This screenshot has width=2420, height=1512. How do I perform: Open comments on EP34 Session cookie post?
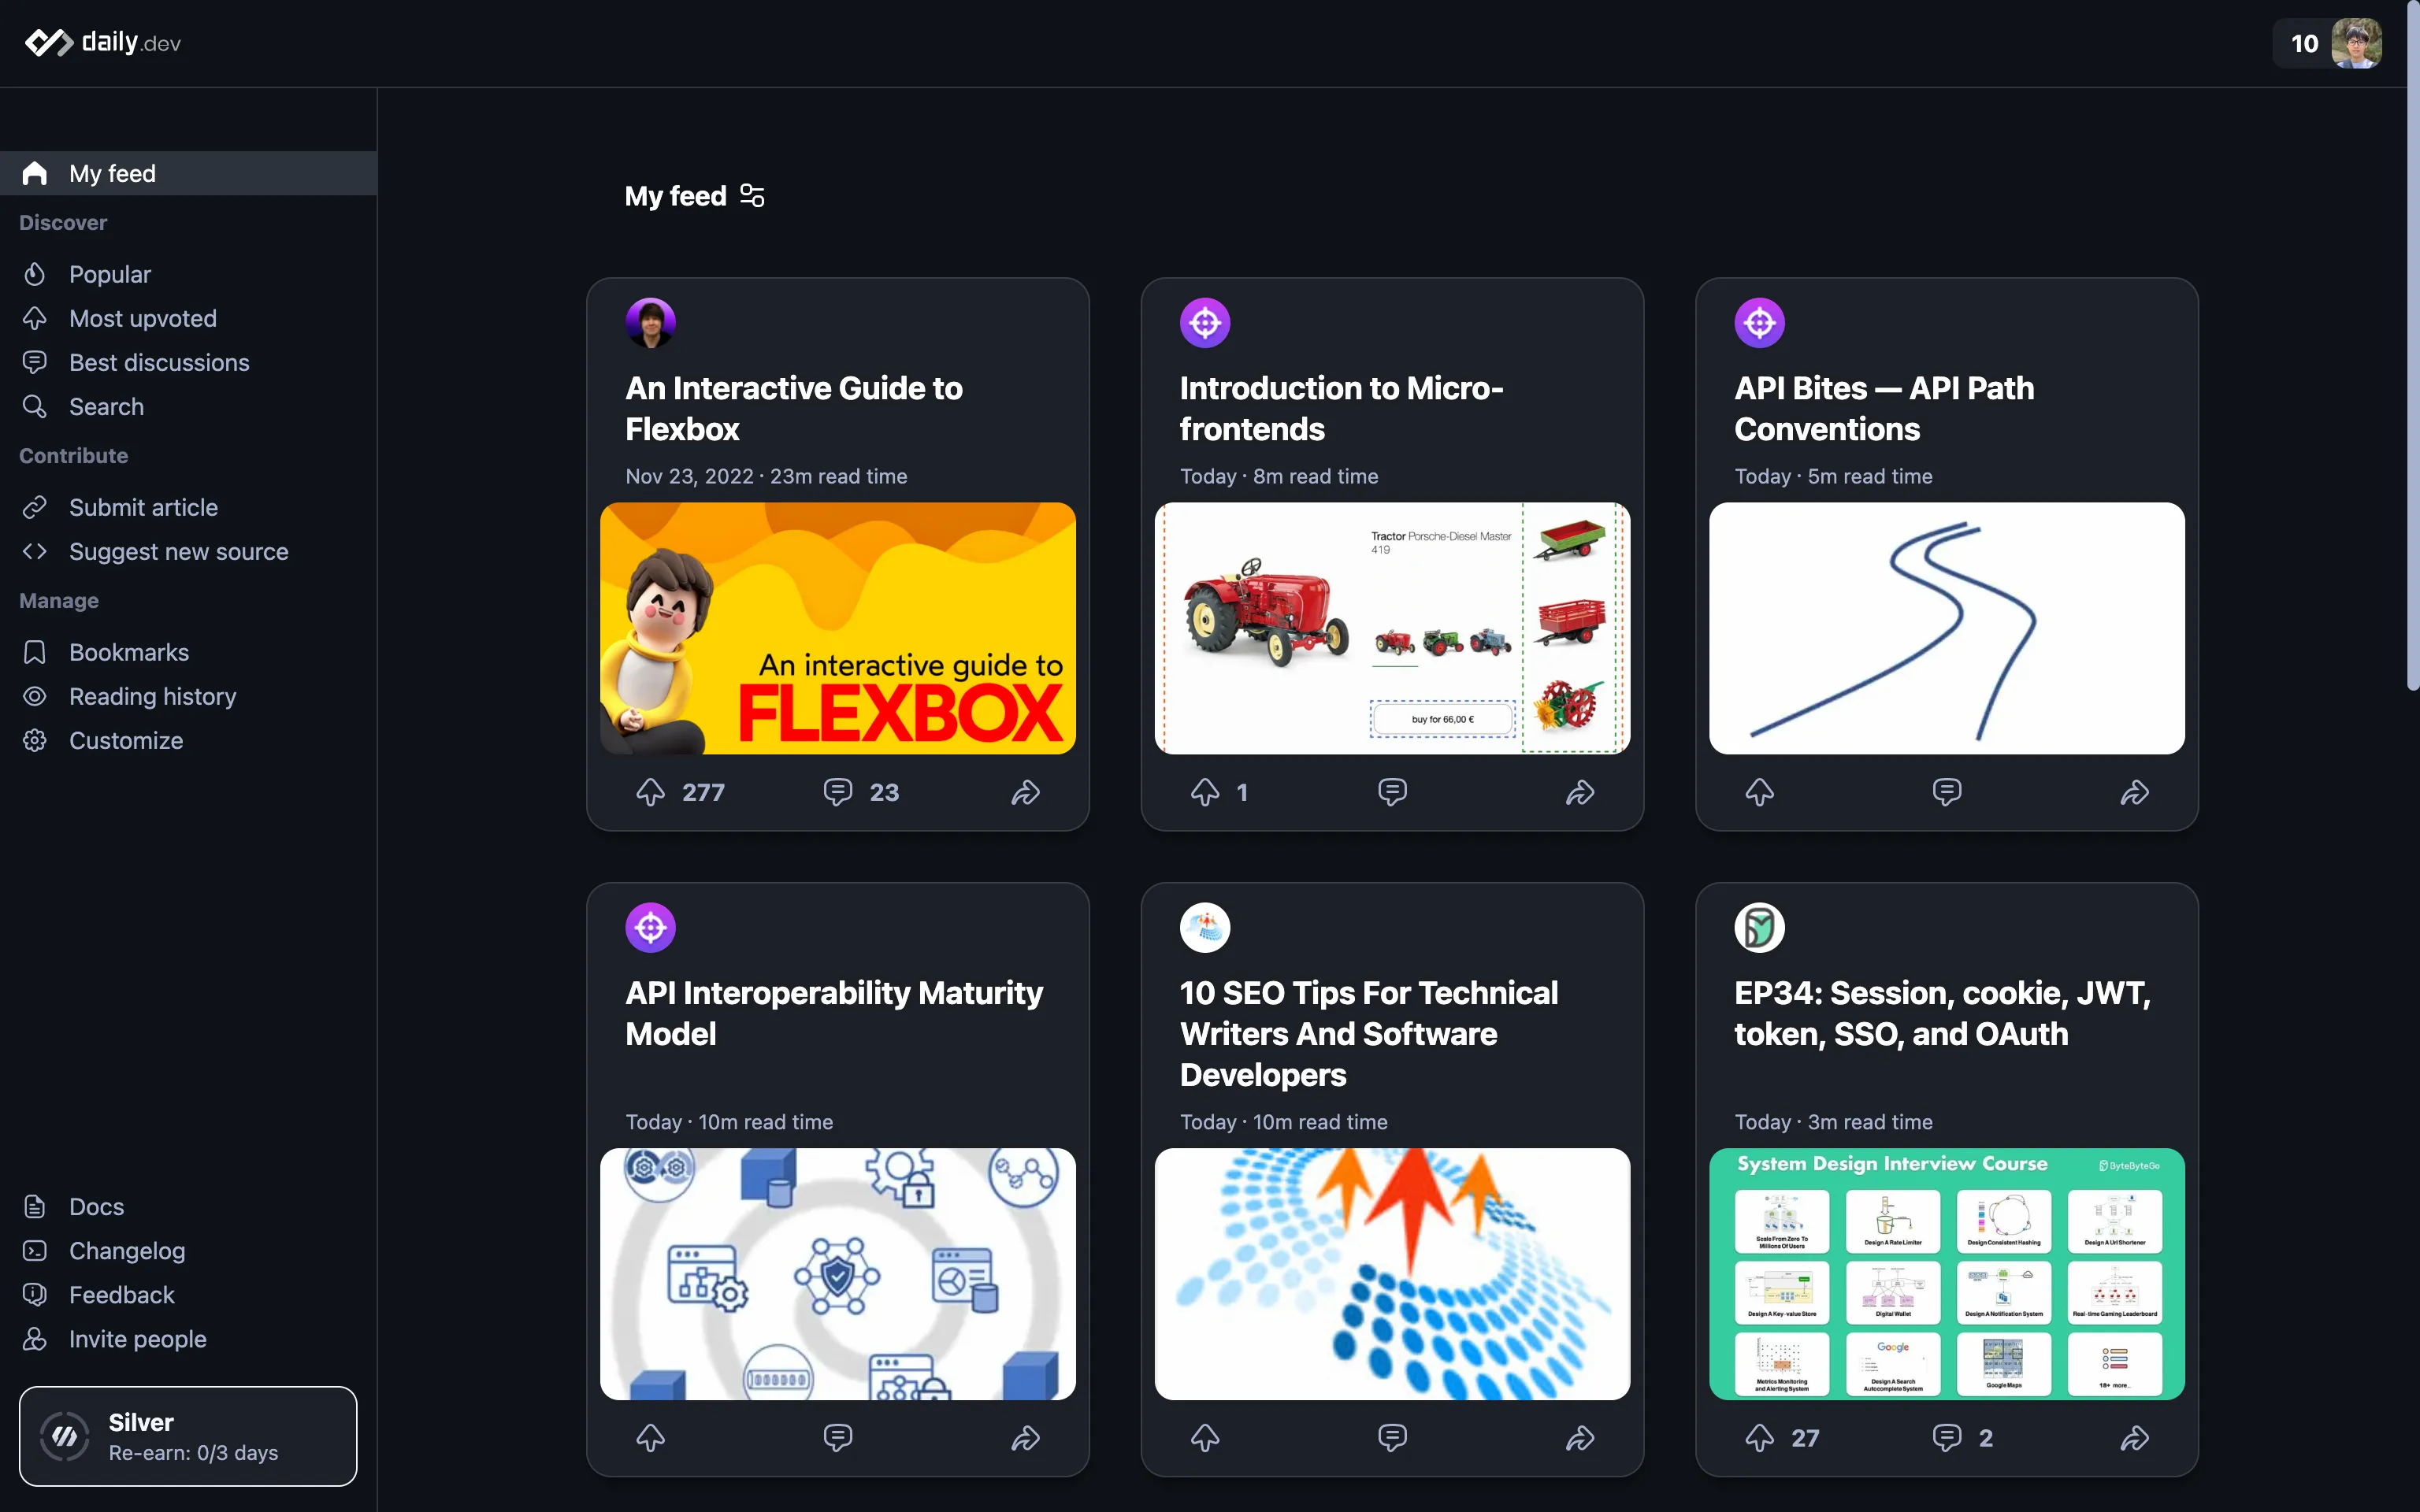pyautogui.click(x=1946, y=1437)
